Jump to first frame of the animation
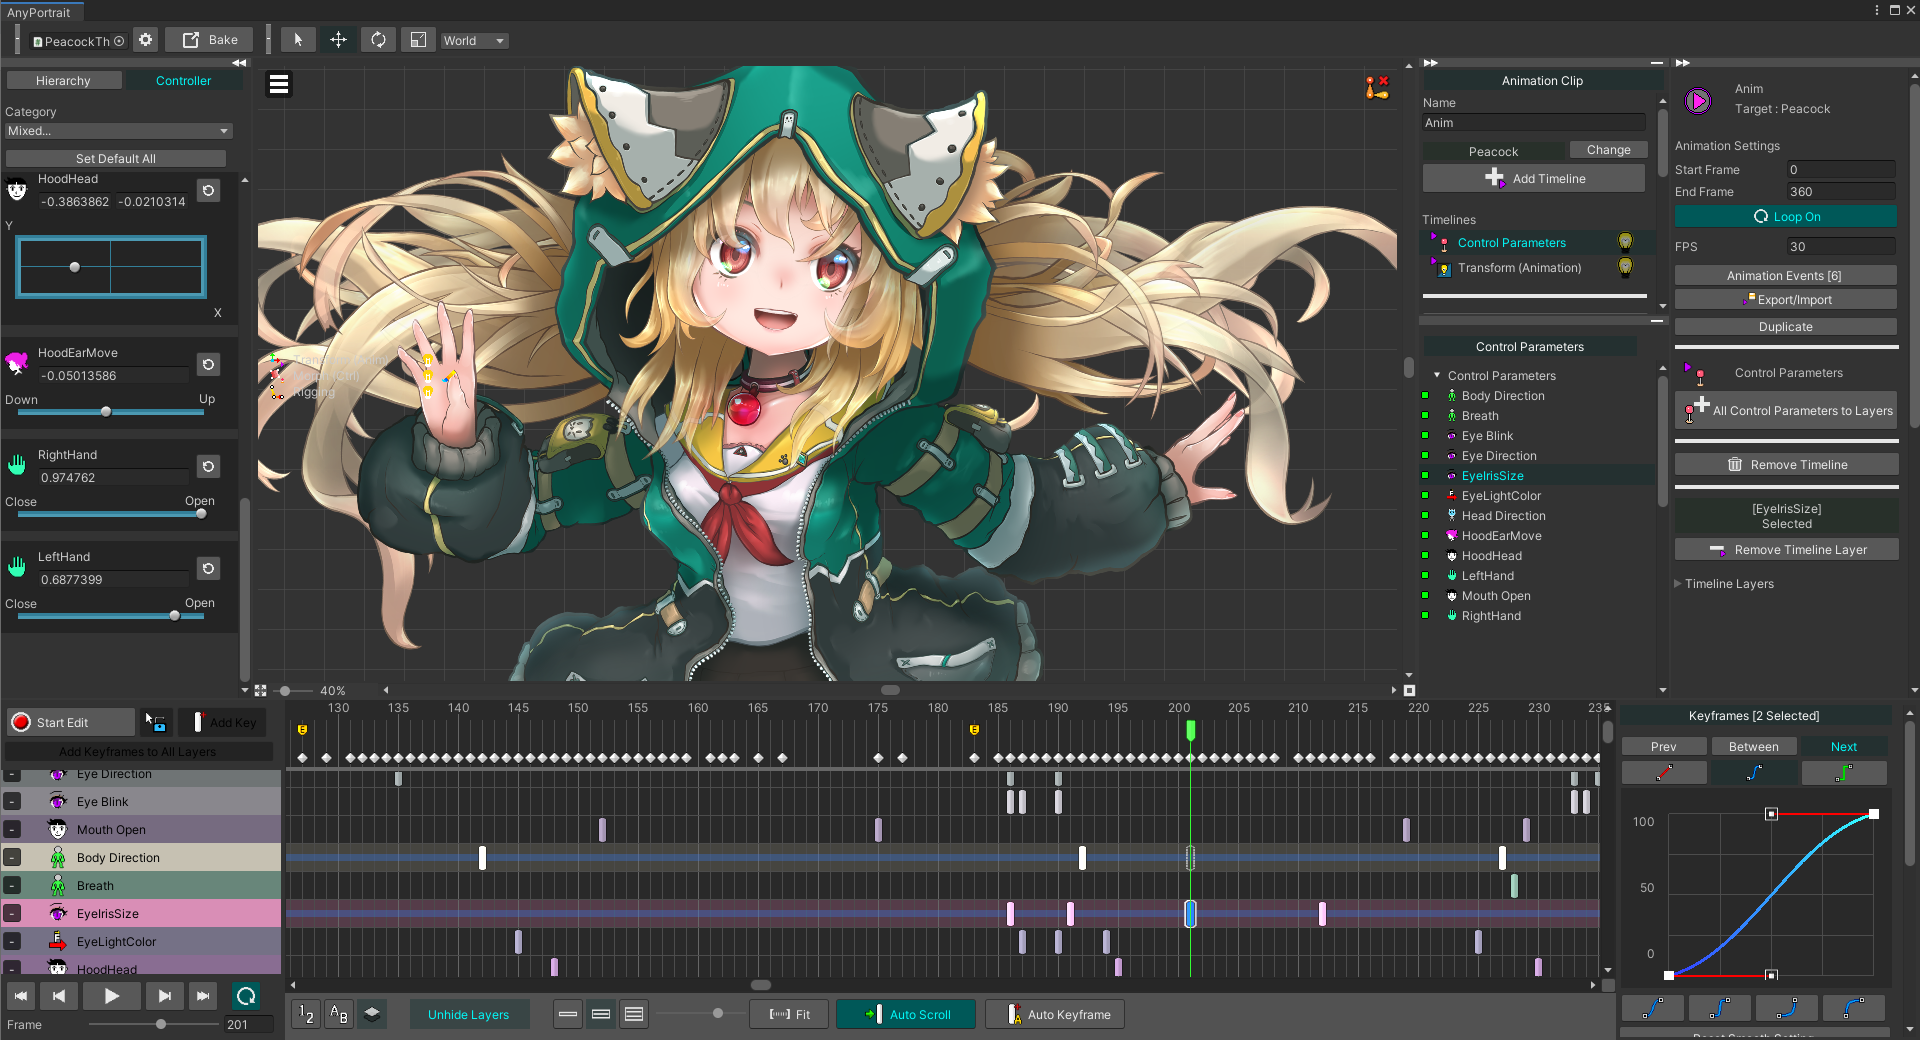The image size is (1920, 1040). 21,996
